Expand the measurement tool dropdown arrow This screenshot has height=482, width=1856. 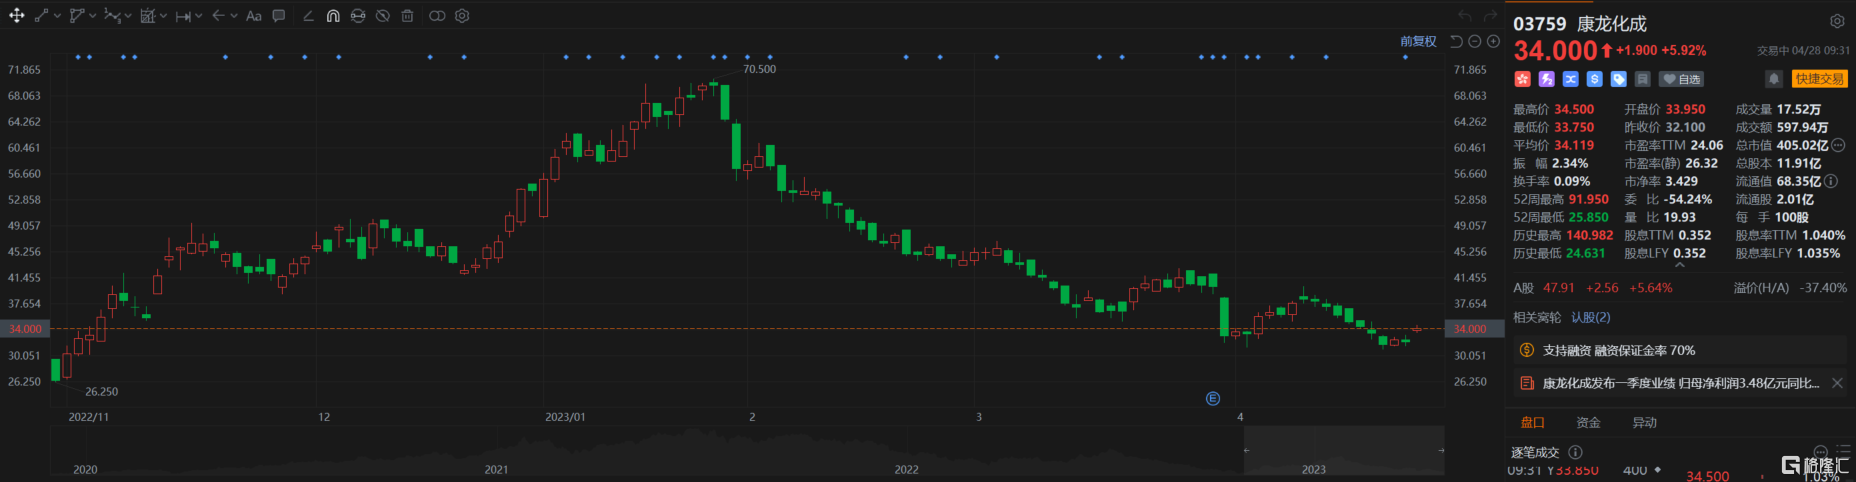199,16
